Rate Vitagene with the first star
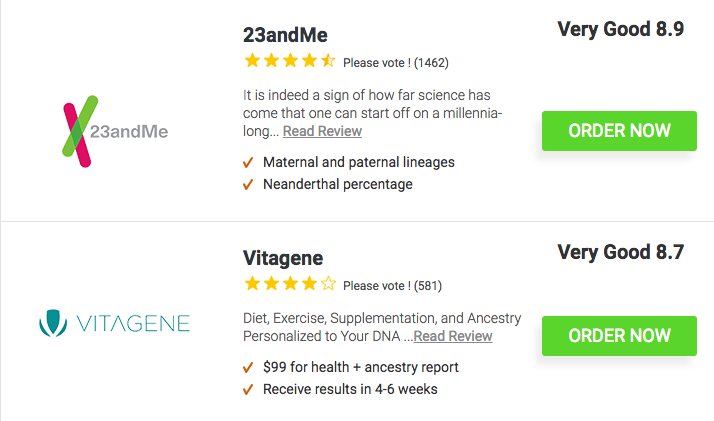 coord(252,284)
